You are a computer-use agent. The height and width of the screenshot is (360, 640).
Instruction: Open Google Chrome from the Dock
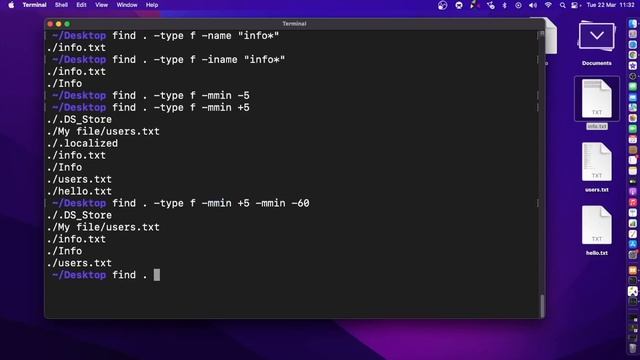pos(633,55)
